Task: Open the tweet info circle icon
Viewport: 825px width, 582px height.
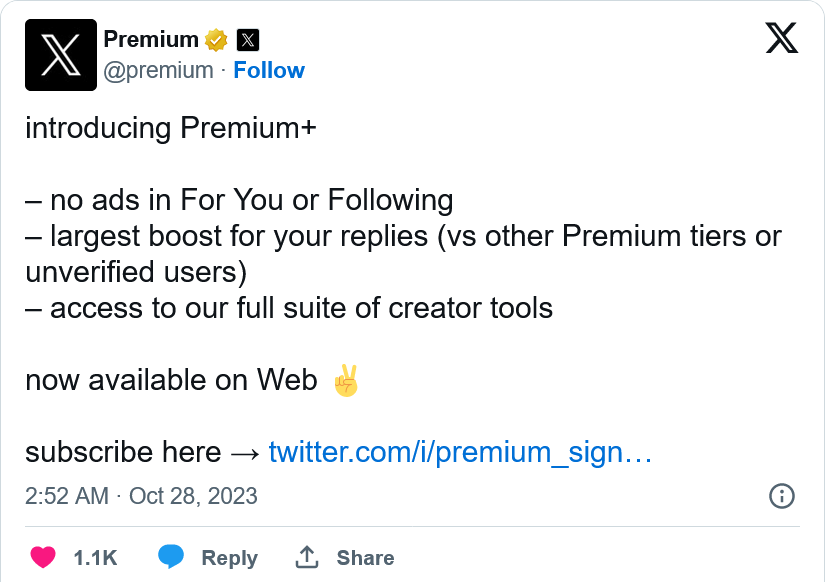Action: click(x=781, y=496)
